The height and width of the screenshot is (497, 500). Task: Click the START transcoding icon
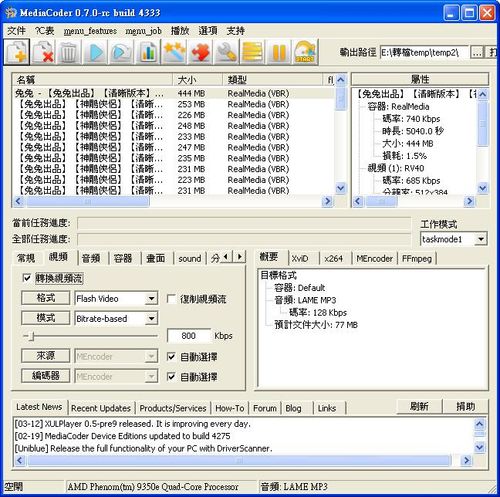pyautogui.click(x=305, y=52)
